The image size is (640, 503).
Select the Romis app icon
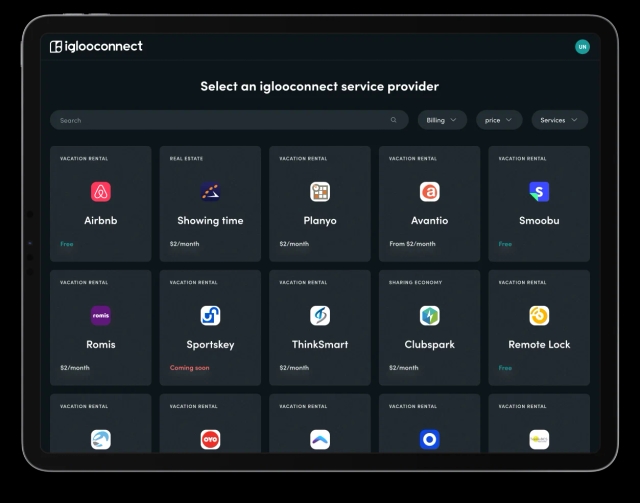coord(101,316)
